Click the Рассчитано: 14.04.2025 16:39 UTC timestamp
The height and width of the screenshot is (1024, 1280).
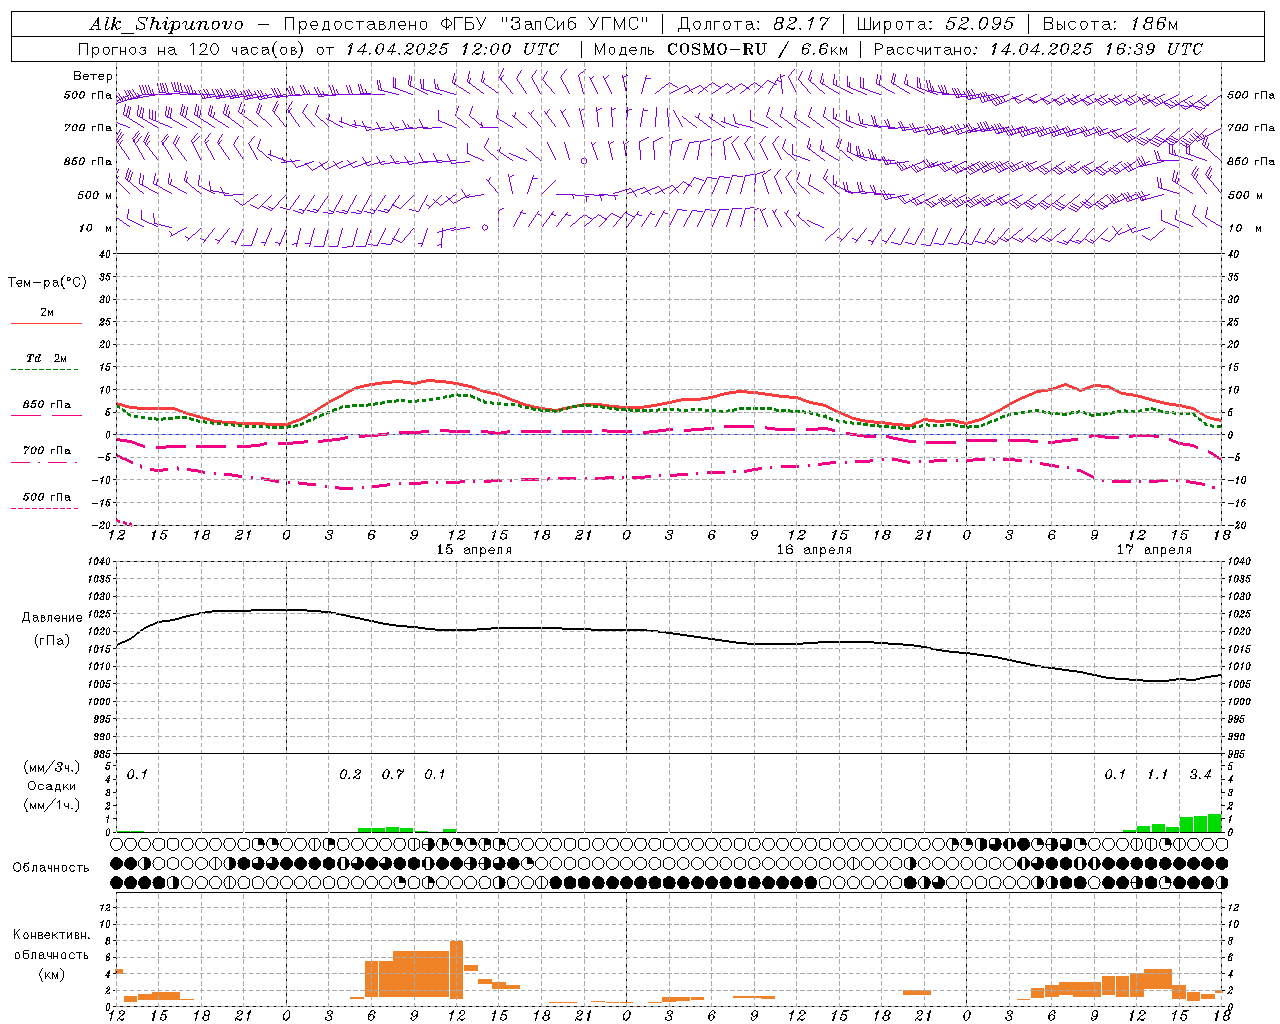click(1038, 49)
